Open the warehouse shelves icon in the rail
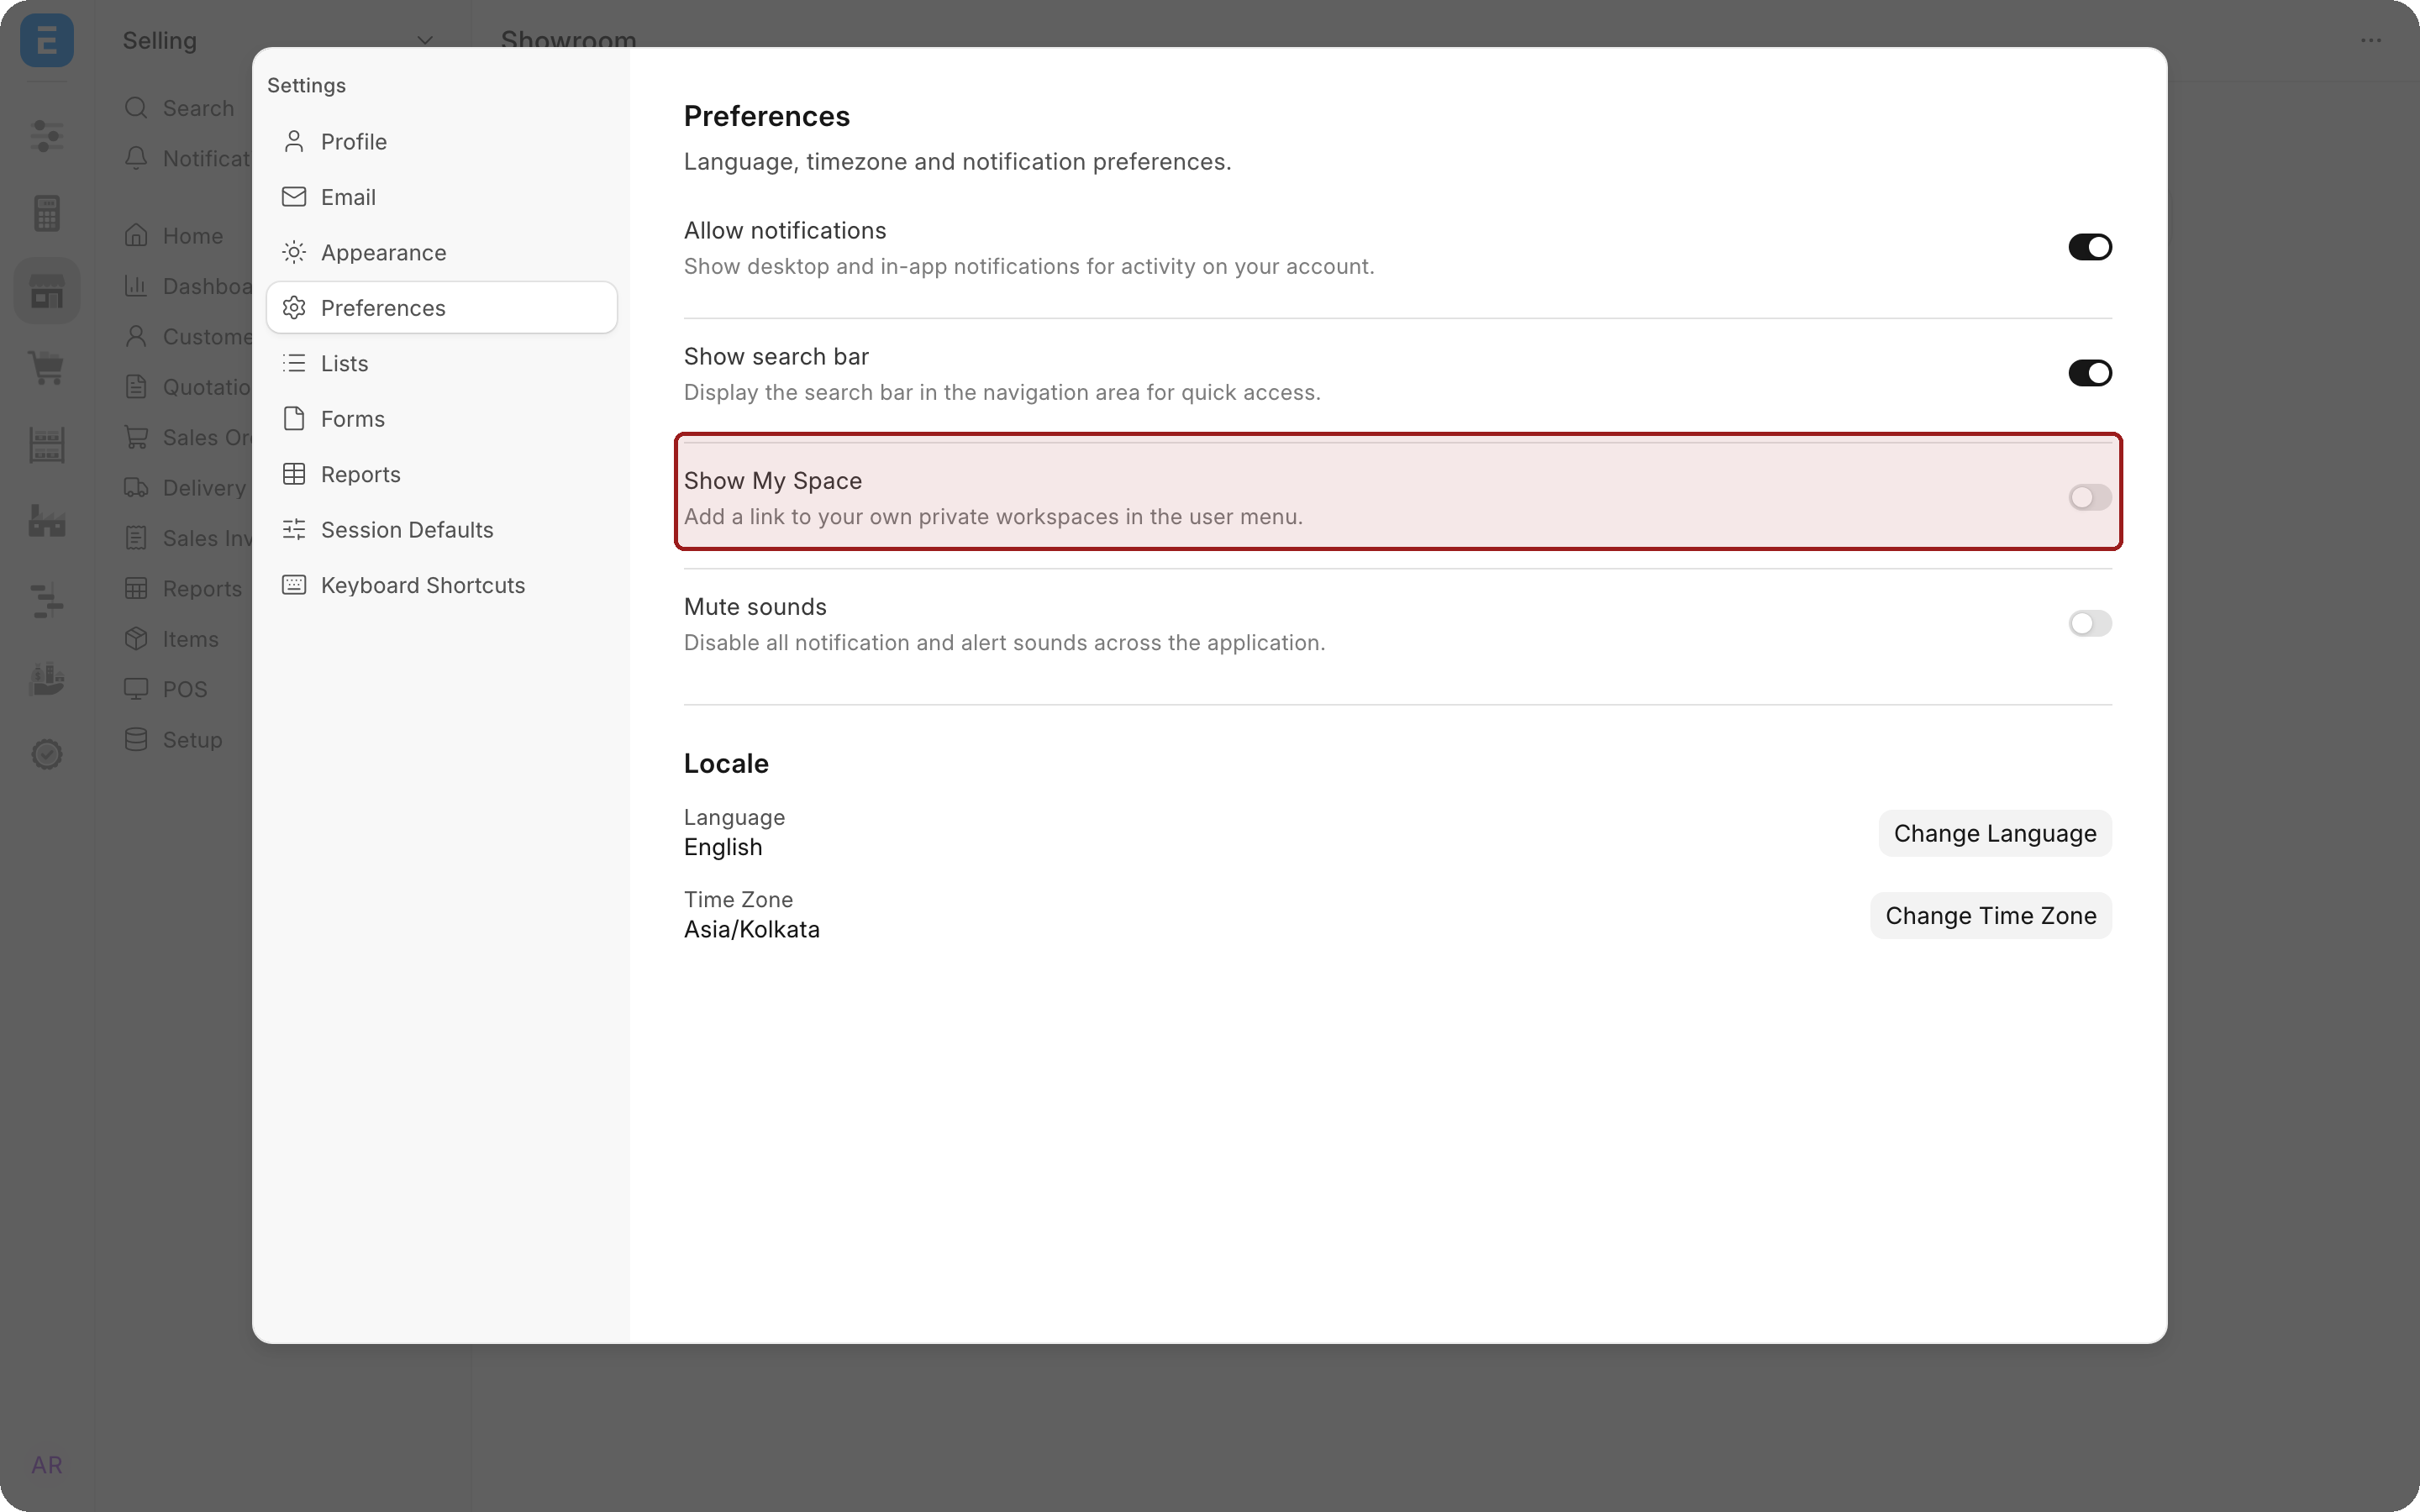The height and width of the screenshot is (1512, 2420). tap(46, 445)
